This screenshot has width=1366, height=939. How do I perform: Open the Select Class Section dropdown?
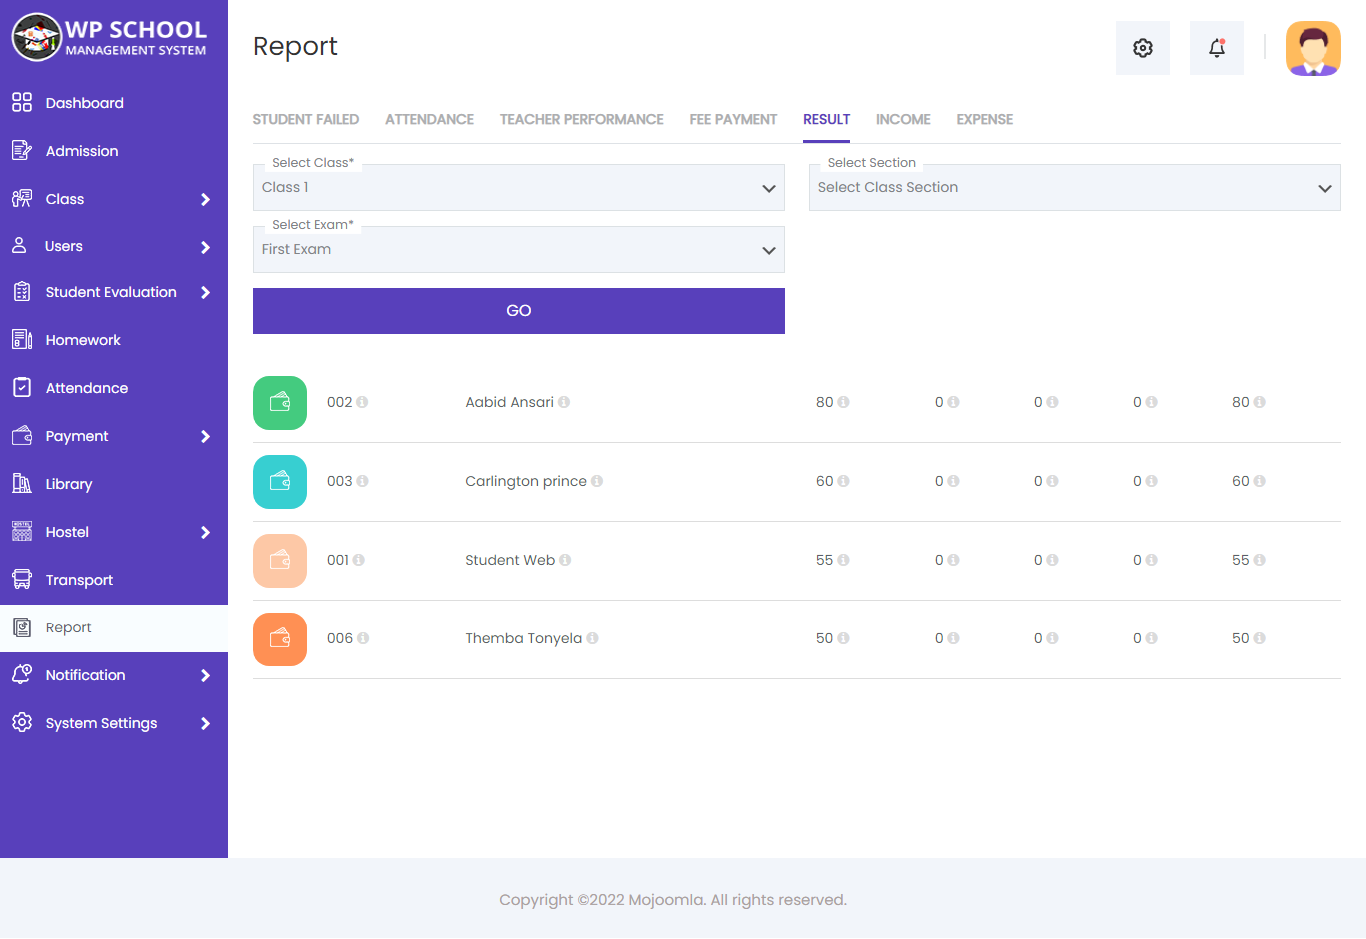click(x=1074, y=188)
